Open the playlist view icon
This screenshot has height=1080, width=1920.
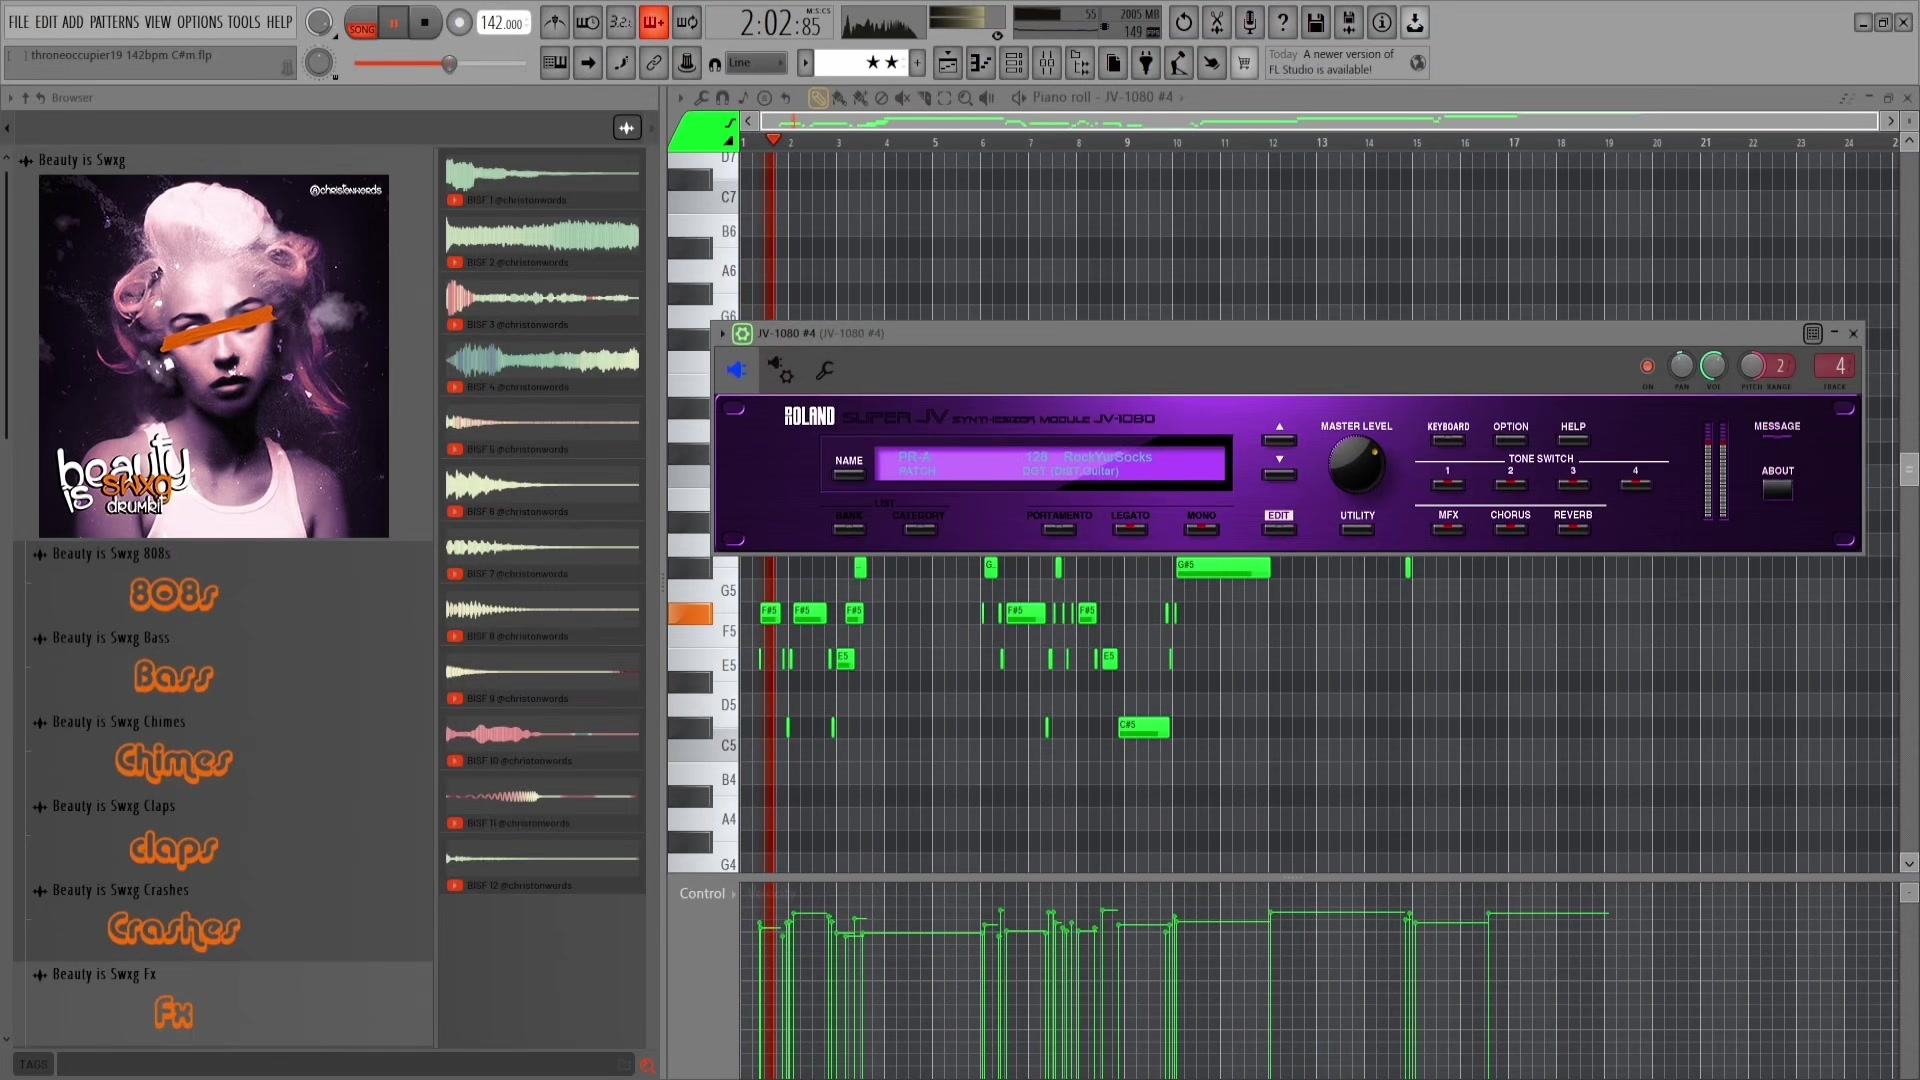pos(948,63)
